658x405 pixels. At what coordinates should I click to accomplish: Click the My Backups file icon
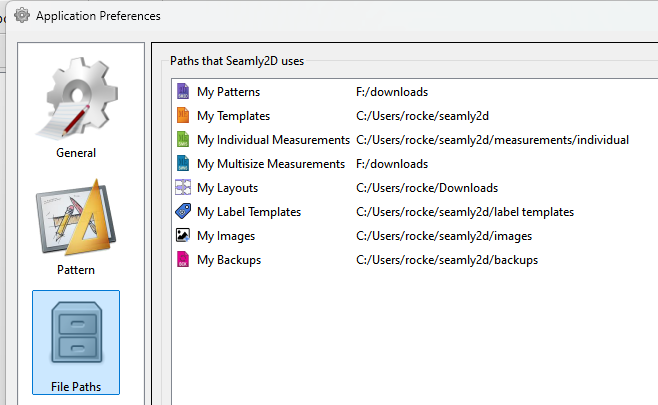coord(182,260)
